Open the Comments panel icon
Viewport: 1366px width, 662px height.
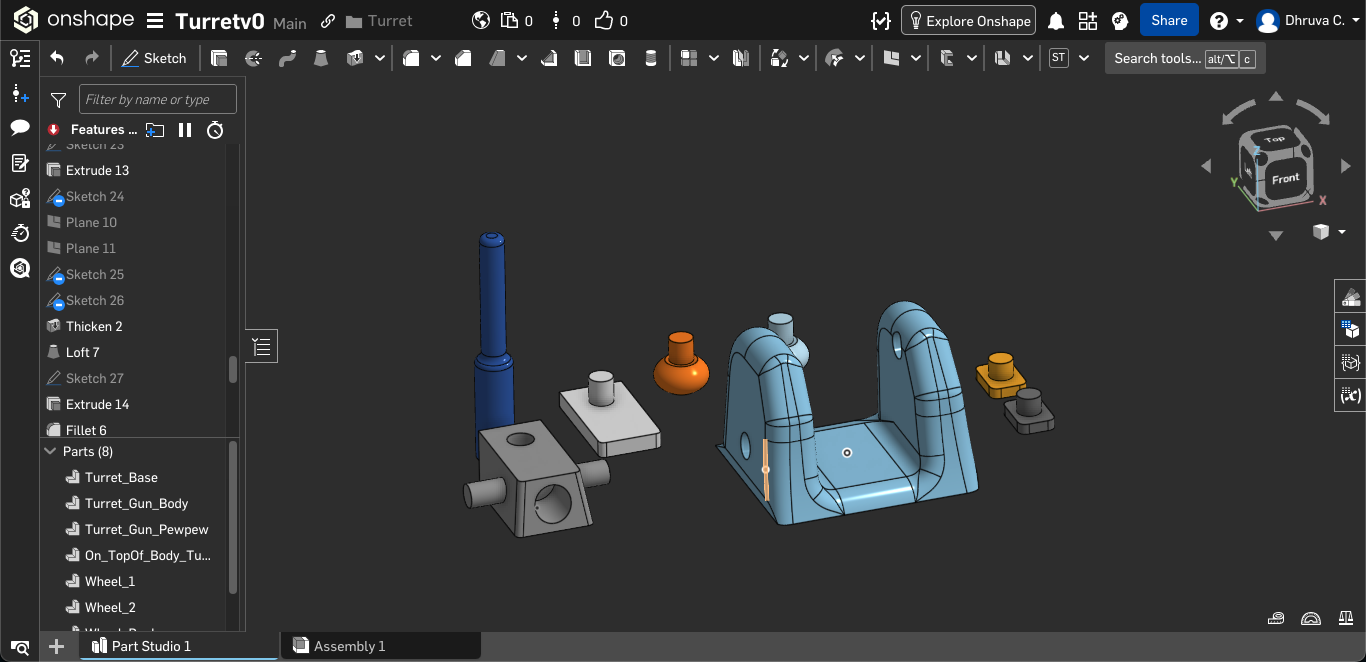[x=19, y=128]
